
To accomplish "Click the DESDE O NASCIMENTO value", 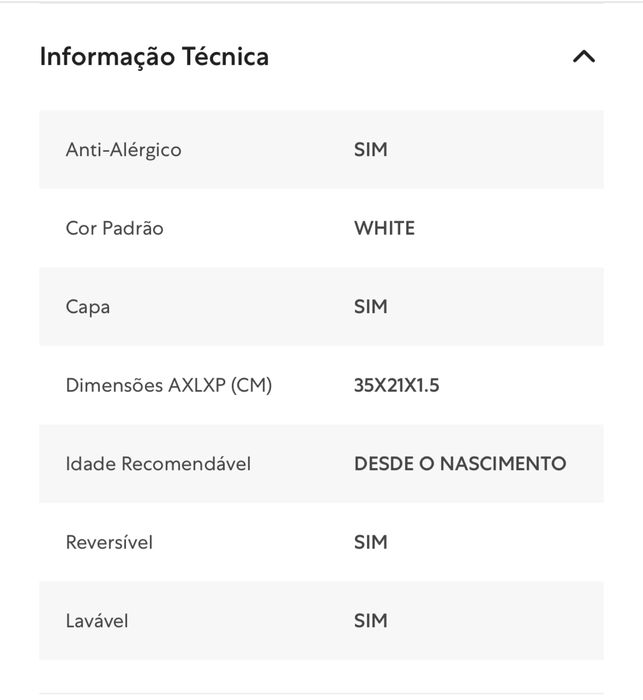I will [x=460, y=464].
